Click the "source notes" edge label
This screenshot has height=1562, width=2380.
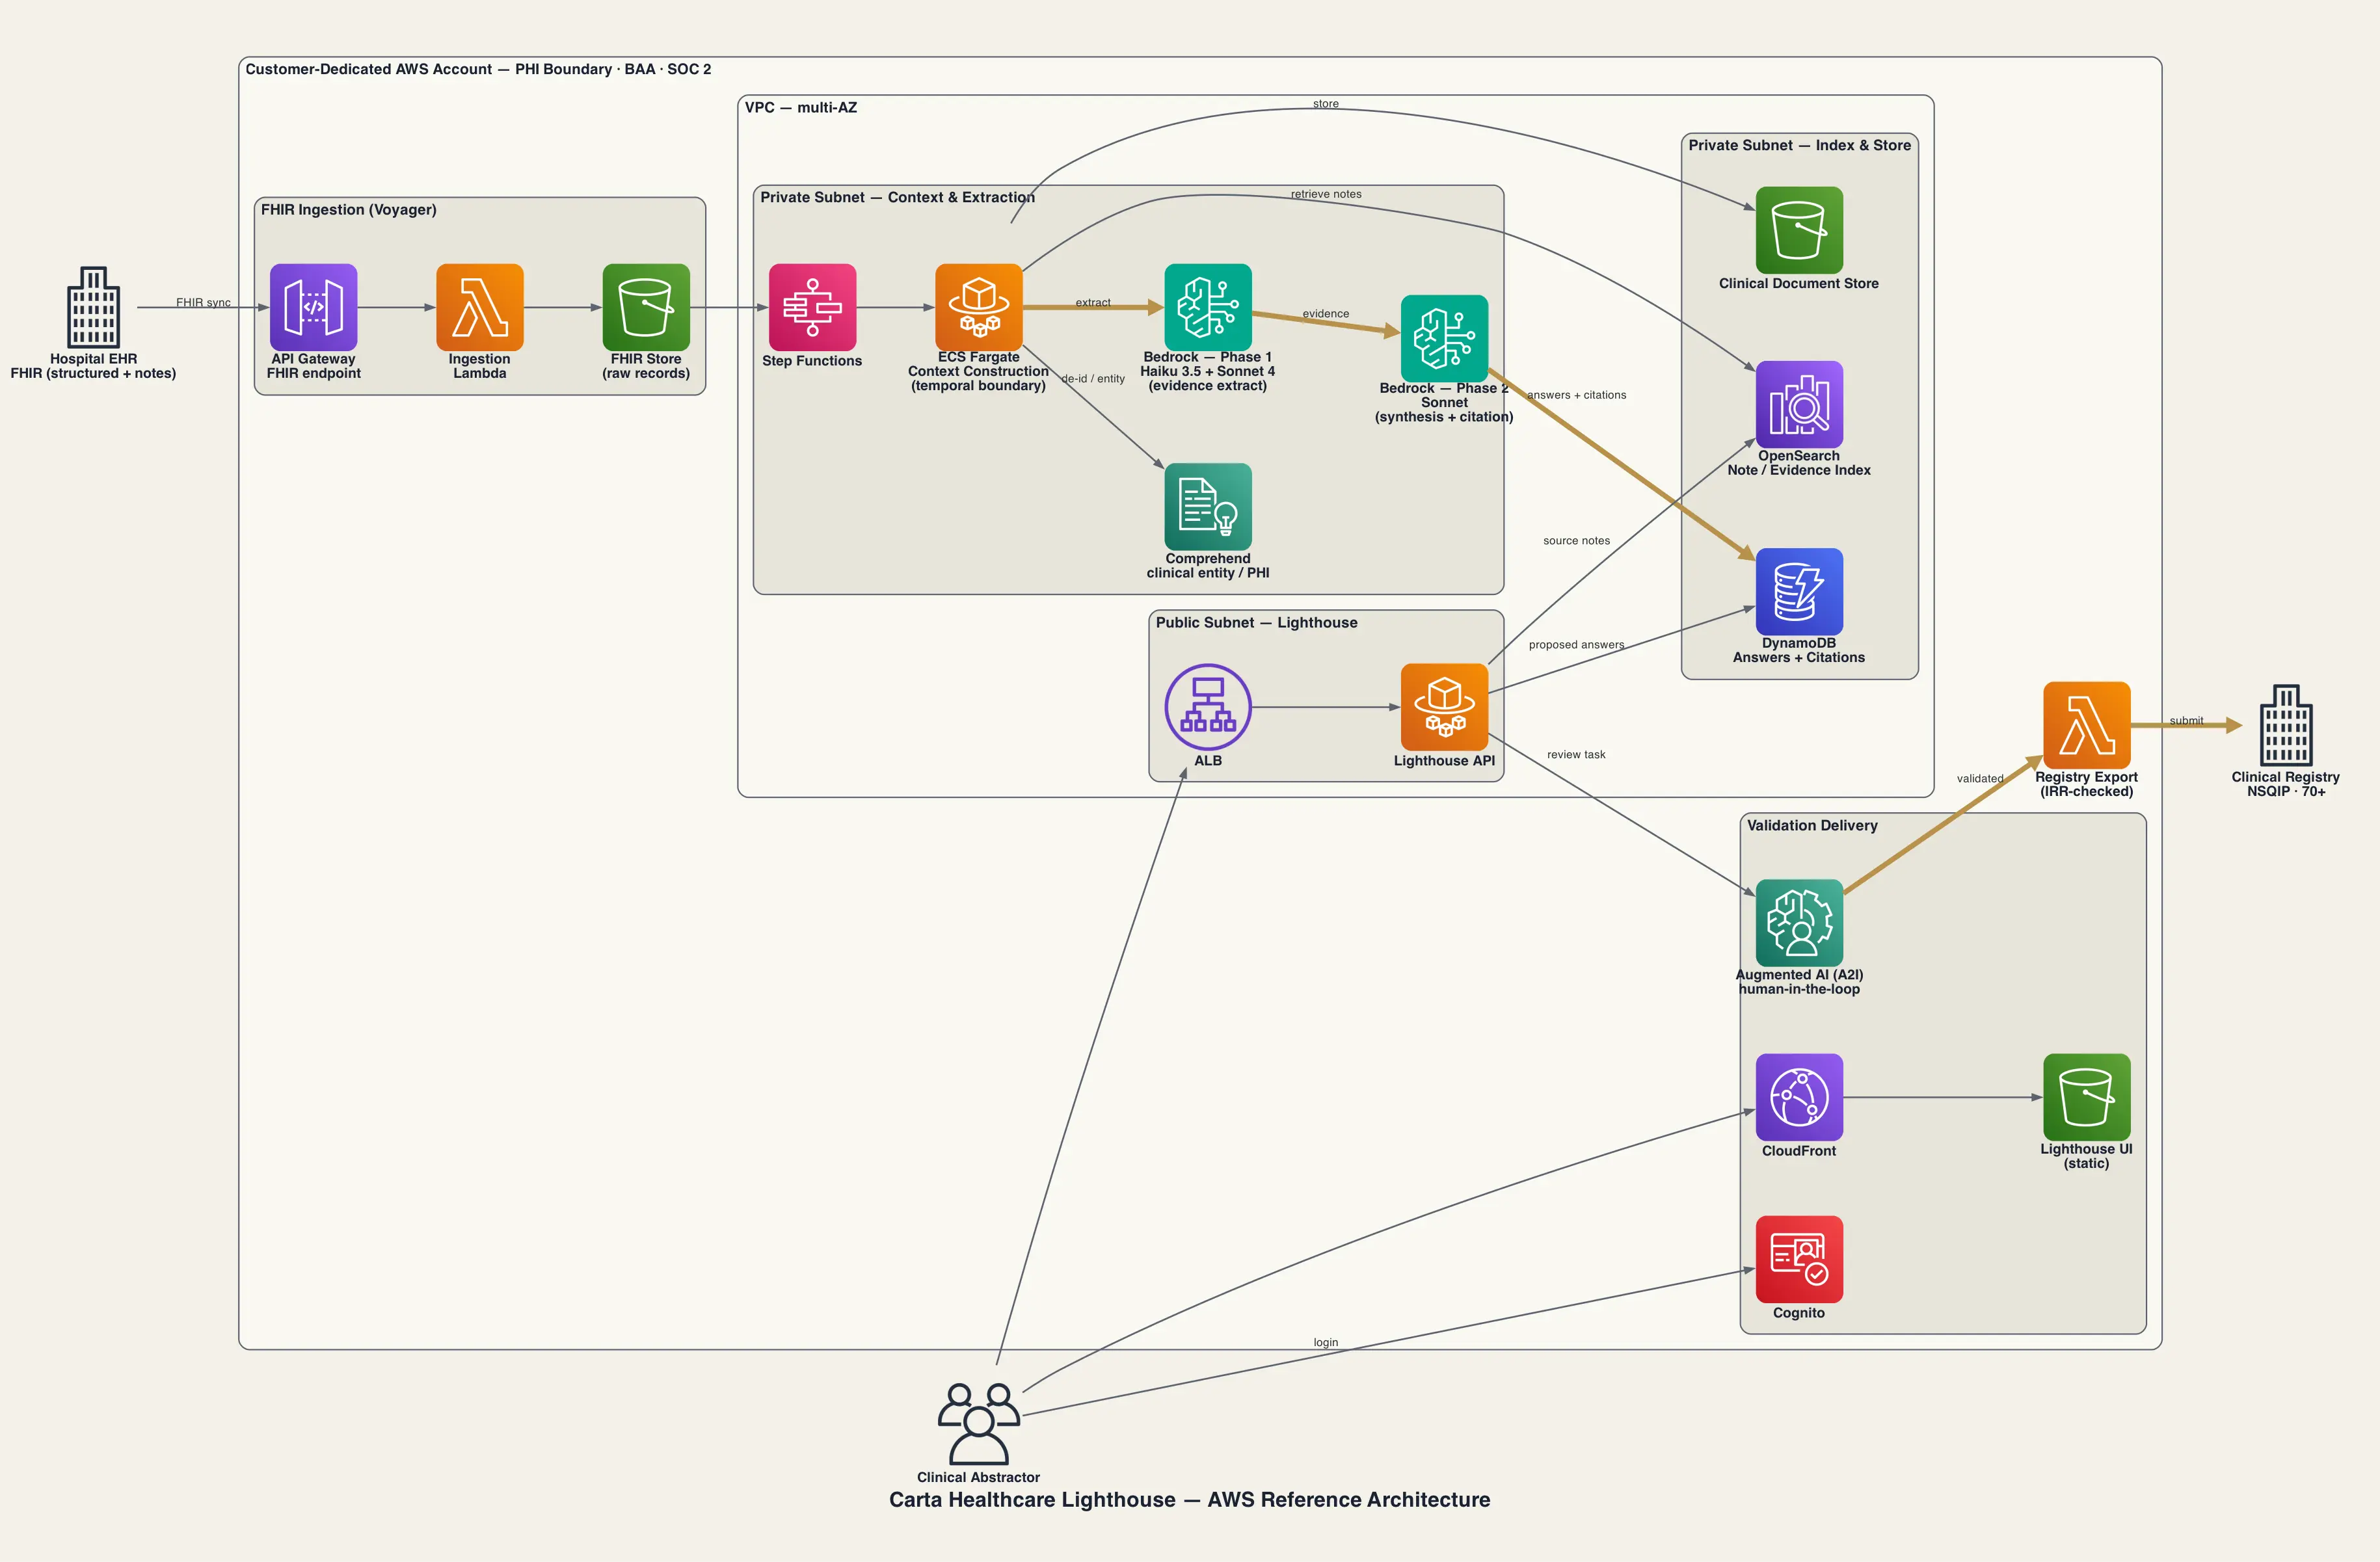pyautogui.click(x=1576, y=540)
